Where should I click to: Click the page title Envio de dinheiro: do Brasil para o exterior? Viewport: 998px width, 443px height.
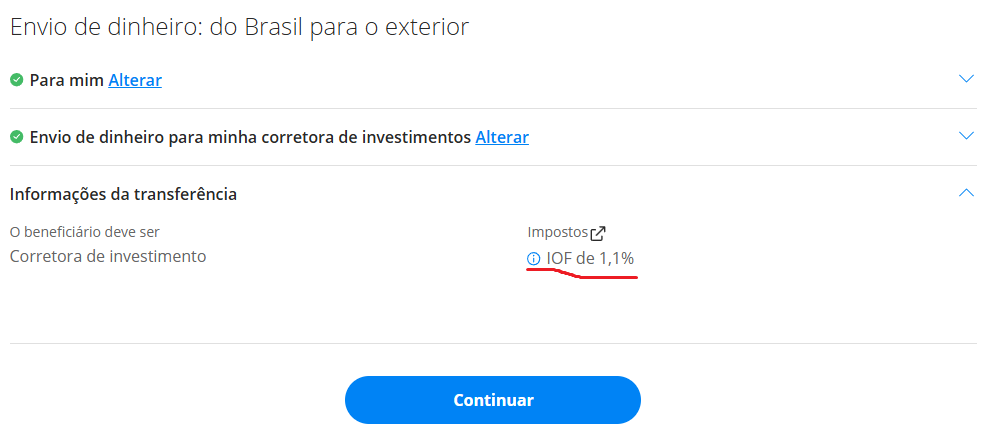click(240, 27)
